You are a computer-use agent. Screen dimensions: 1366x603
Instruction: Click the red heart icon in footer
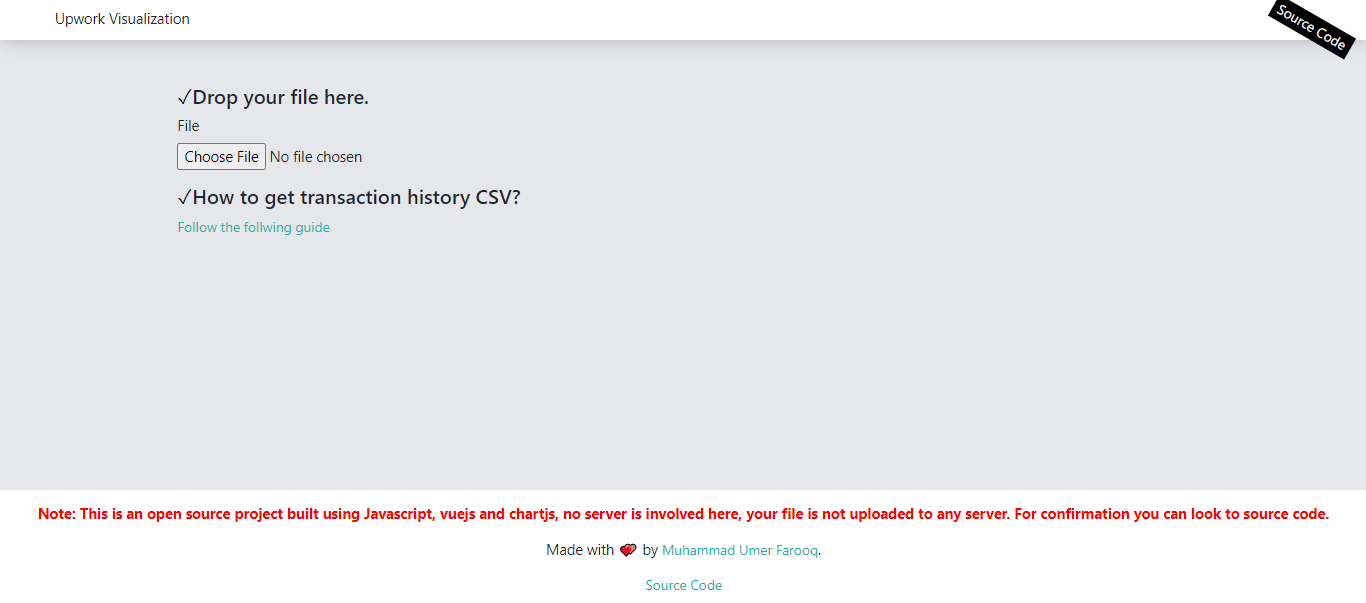tap(628, 550)
